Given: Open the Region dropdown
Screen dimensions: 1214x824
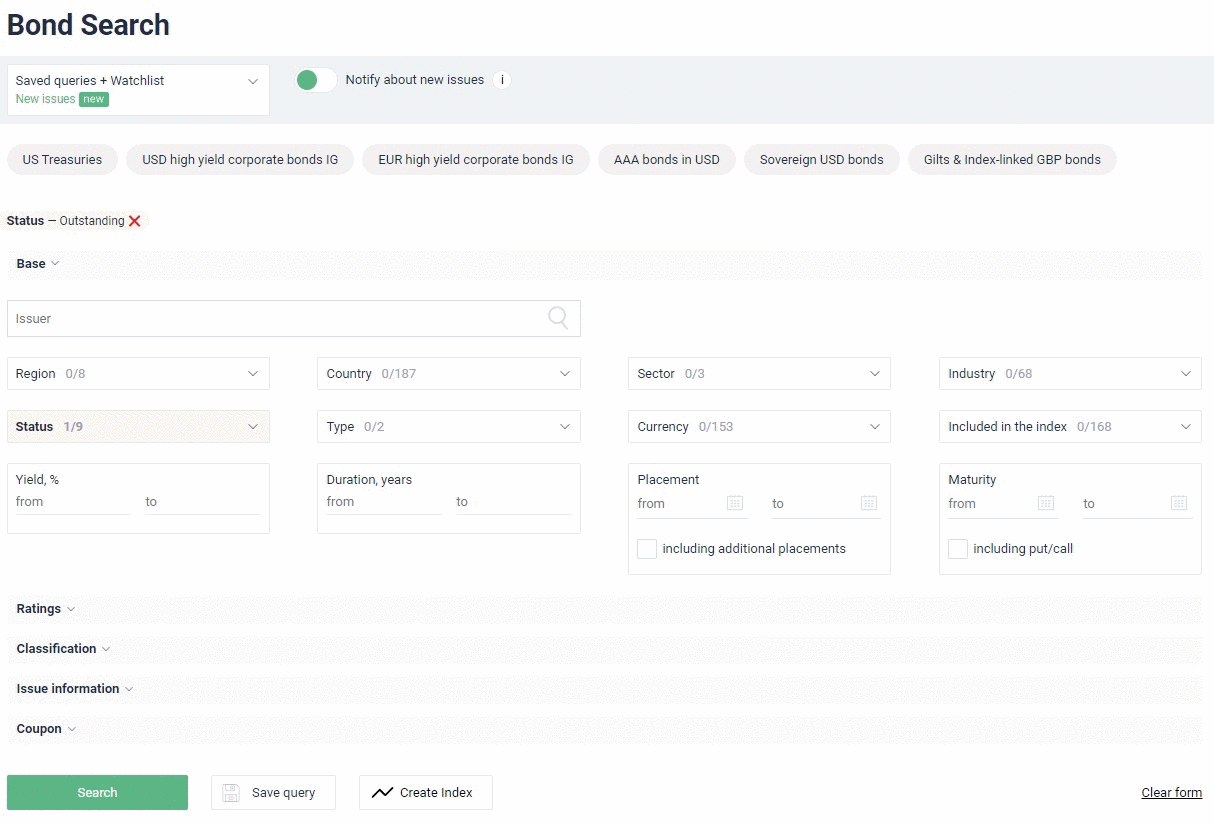Looking at the screenshot, I should (138, 374).
